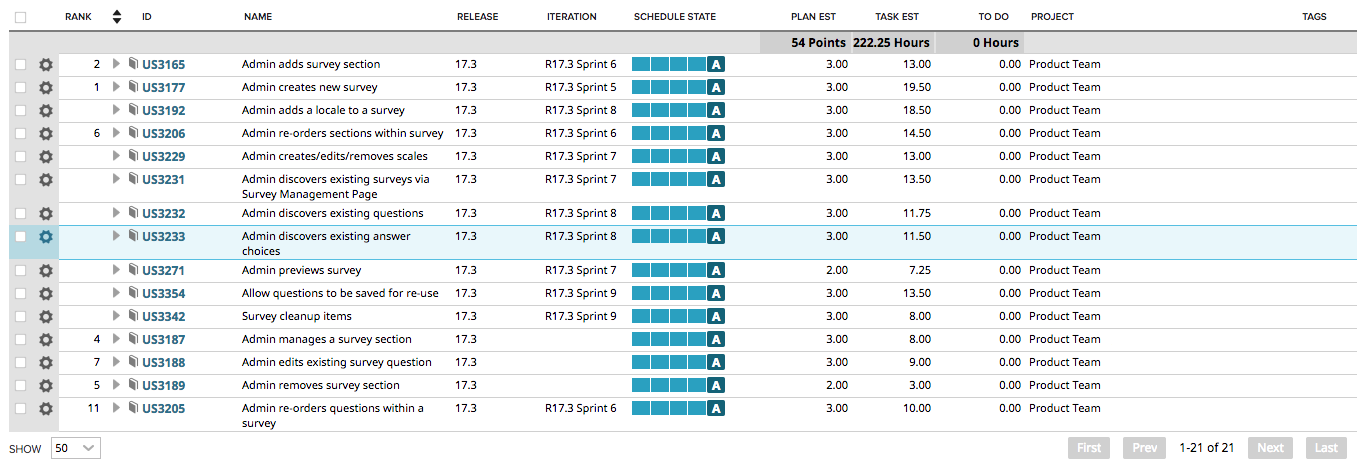Sort by Iteration column header
The image size is (1370, 474).
point(571,17)
